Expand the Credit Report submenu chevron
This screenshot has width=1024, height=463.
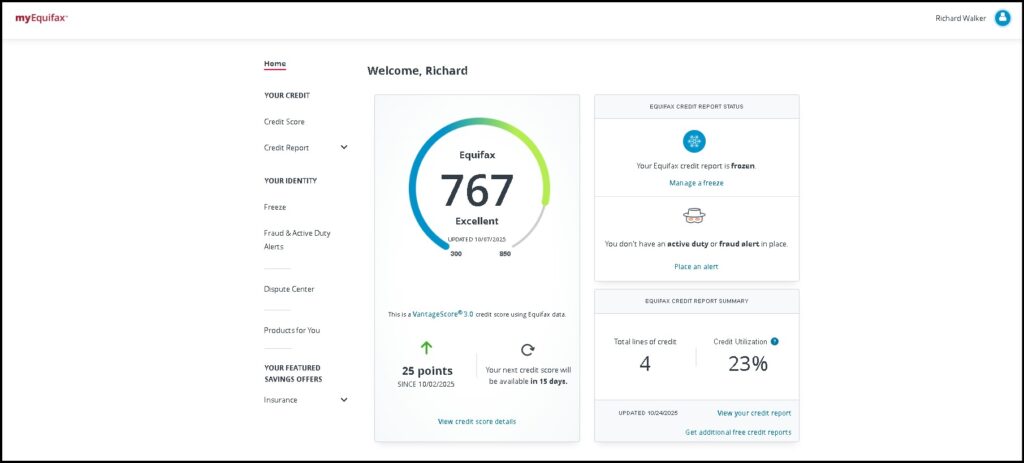[x=344, y=147]
